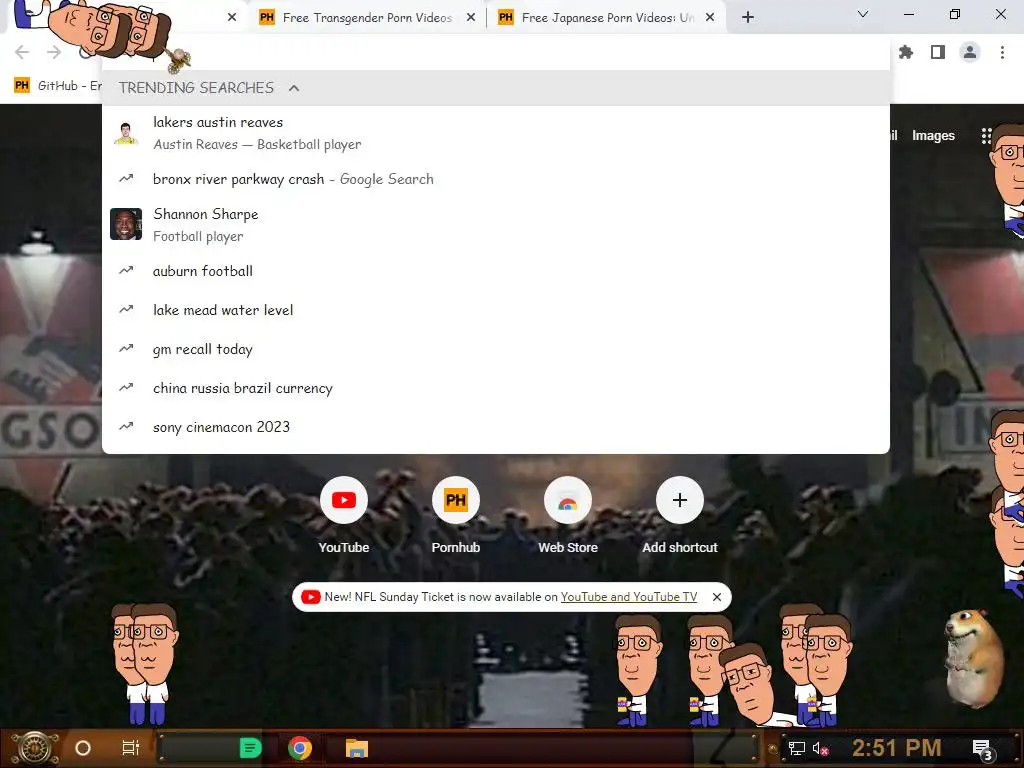Pick the Shannon Sharpe suggestion
Viewport: 1024px width, 768px height.
pyautogui.click(x=496, y=225)
